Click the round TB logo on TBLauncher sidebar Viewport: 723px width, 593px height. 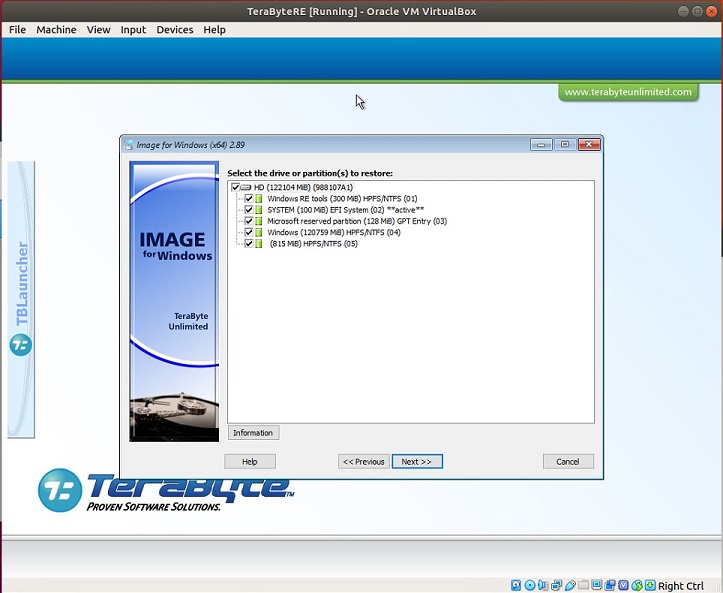pos(21,344)
